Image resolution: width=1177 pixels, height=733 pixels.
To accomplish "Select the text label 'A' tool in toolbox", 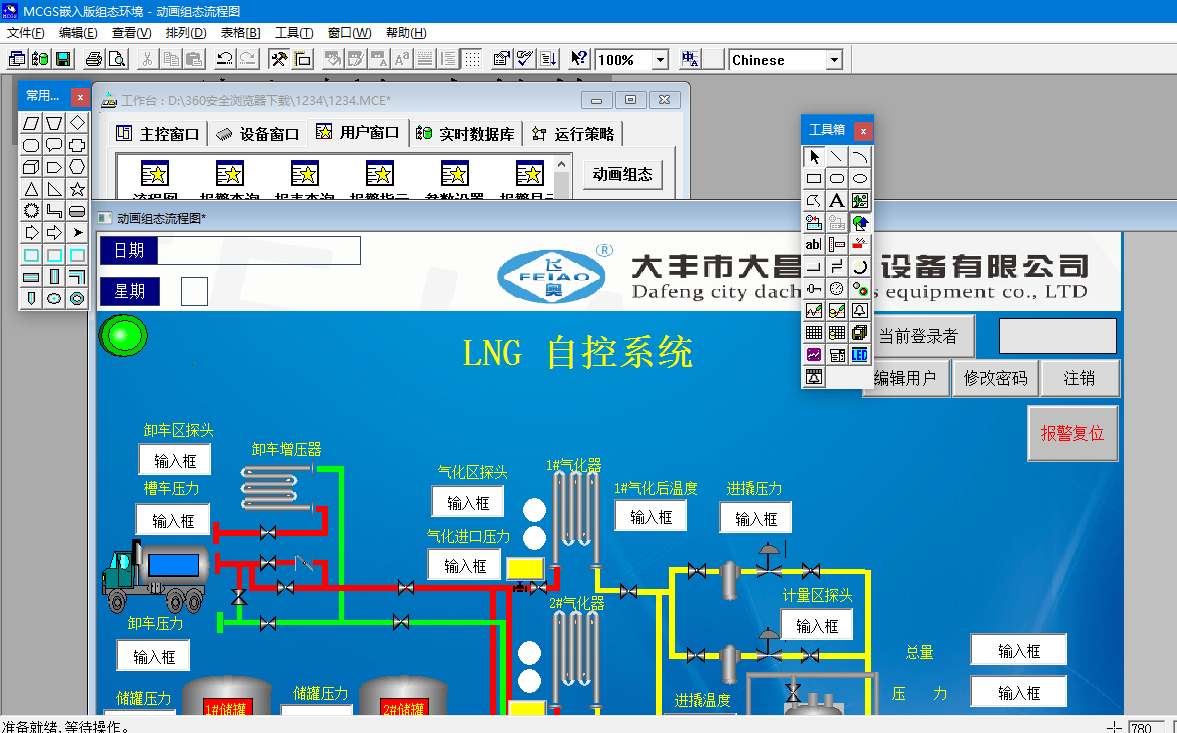I will pos(837,201).
